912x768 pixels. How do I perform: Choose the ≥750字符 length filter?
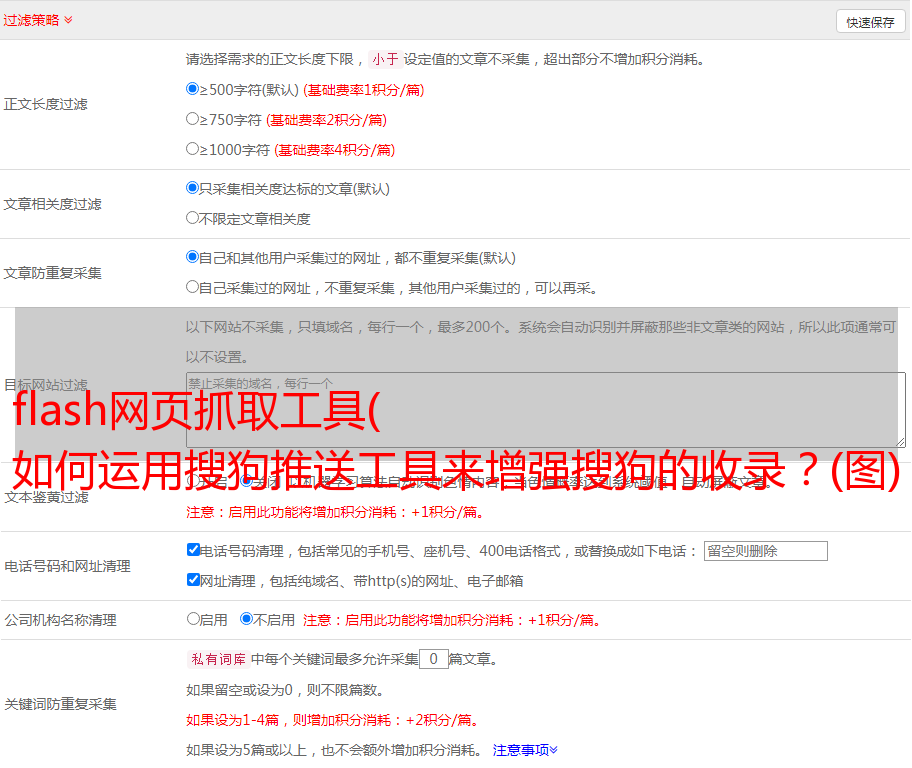(193, 119)
